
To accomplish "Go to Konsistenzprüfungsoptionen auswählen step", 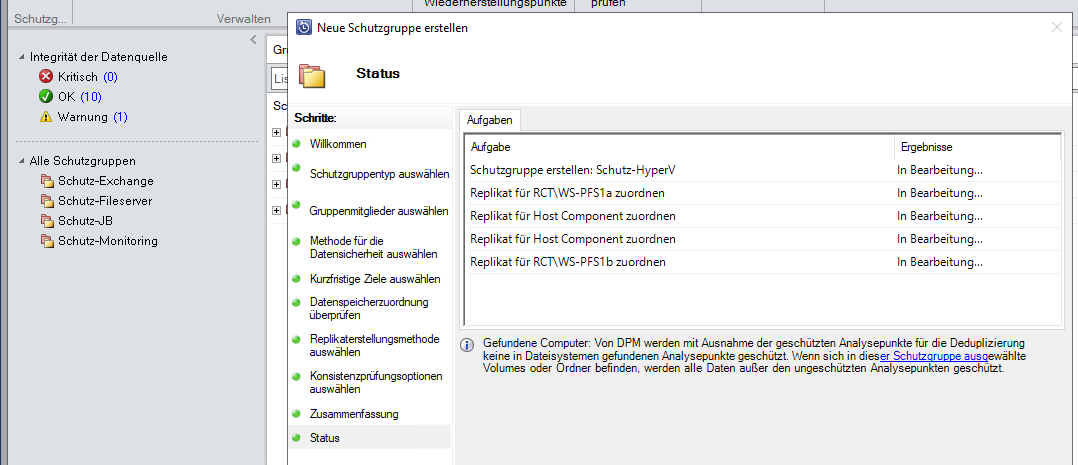I will 376,382.
